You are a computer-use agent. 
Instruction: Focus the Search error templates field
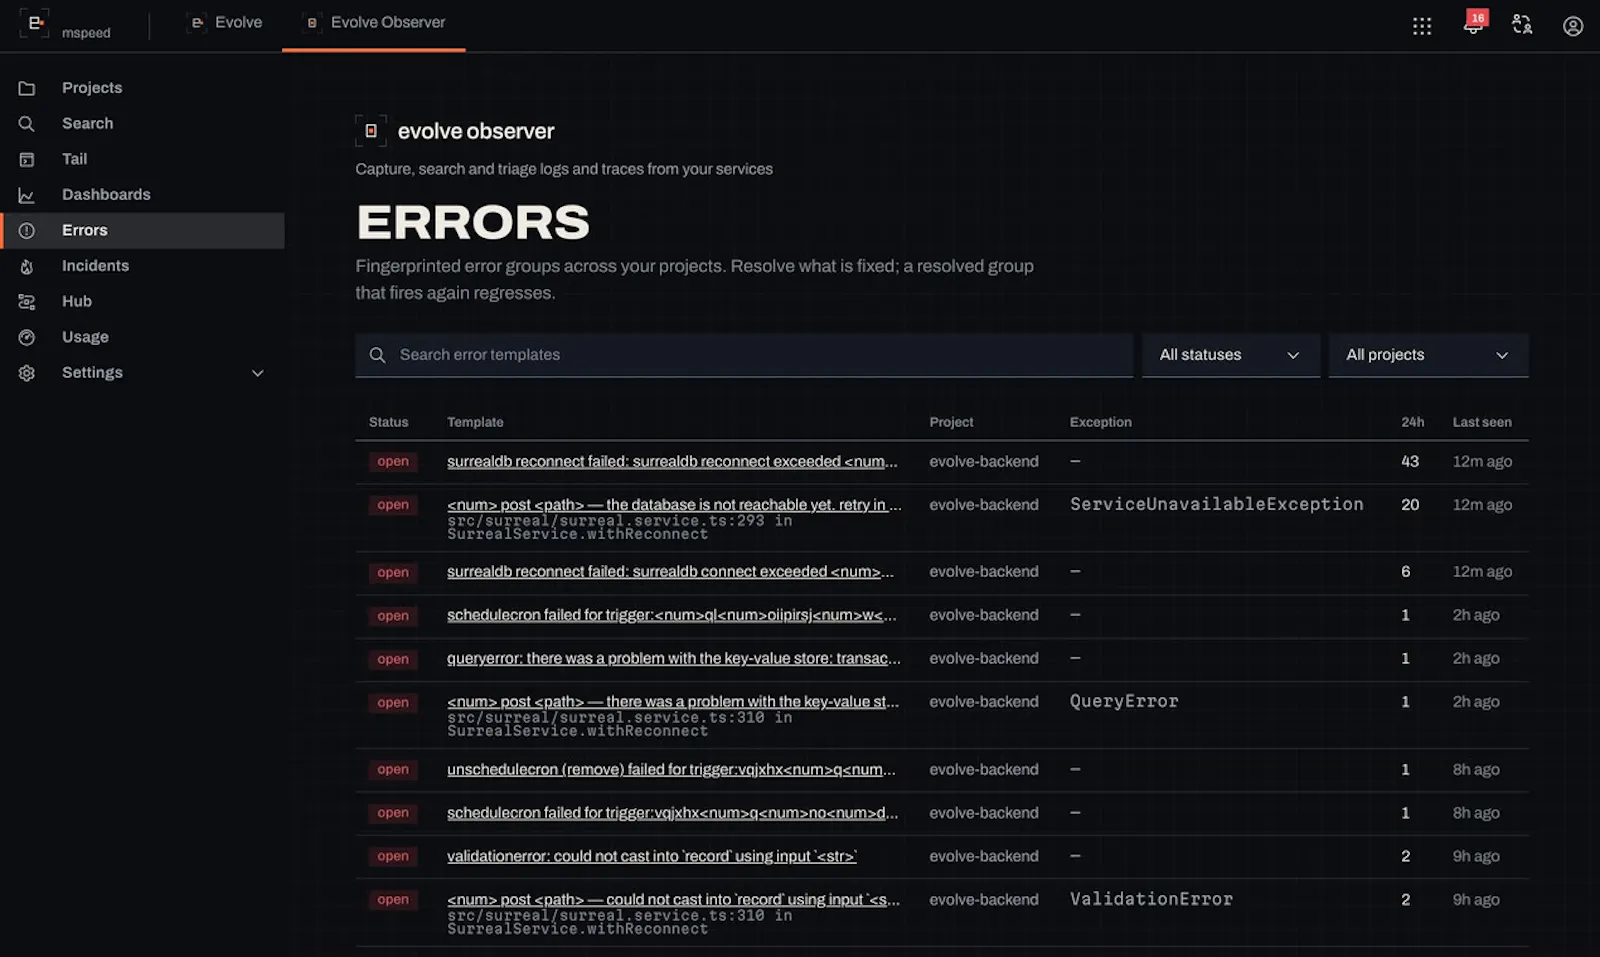pos(744,355)
